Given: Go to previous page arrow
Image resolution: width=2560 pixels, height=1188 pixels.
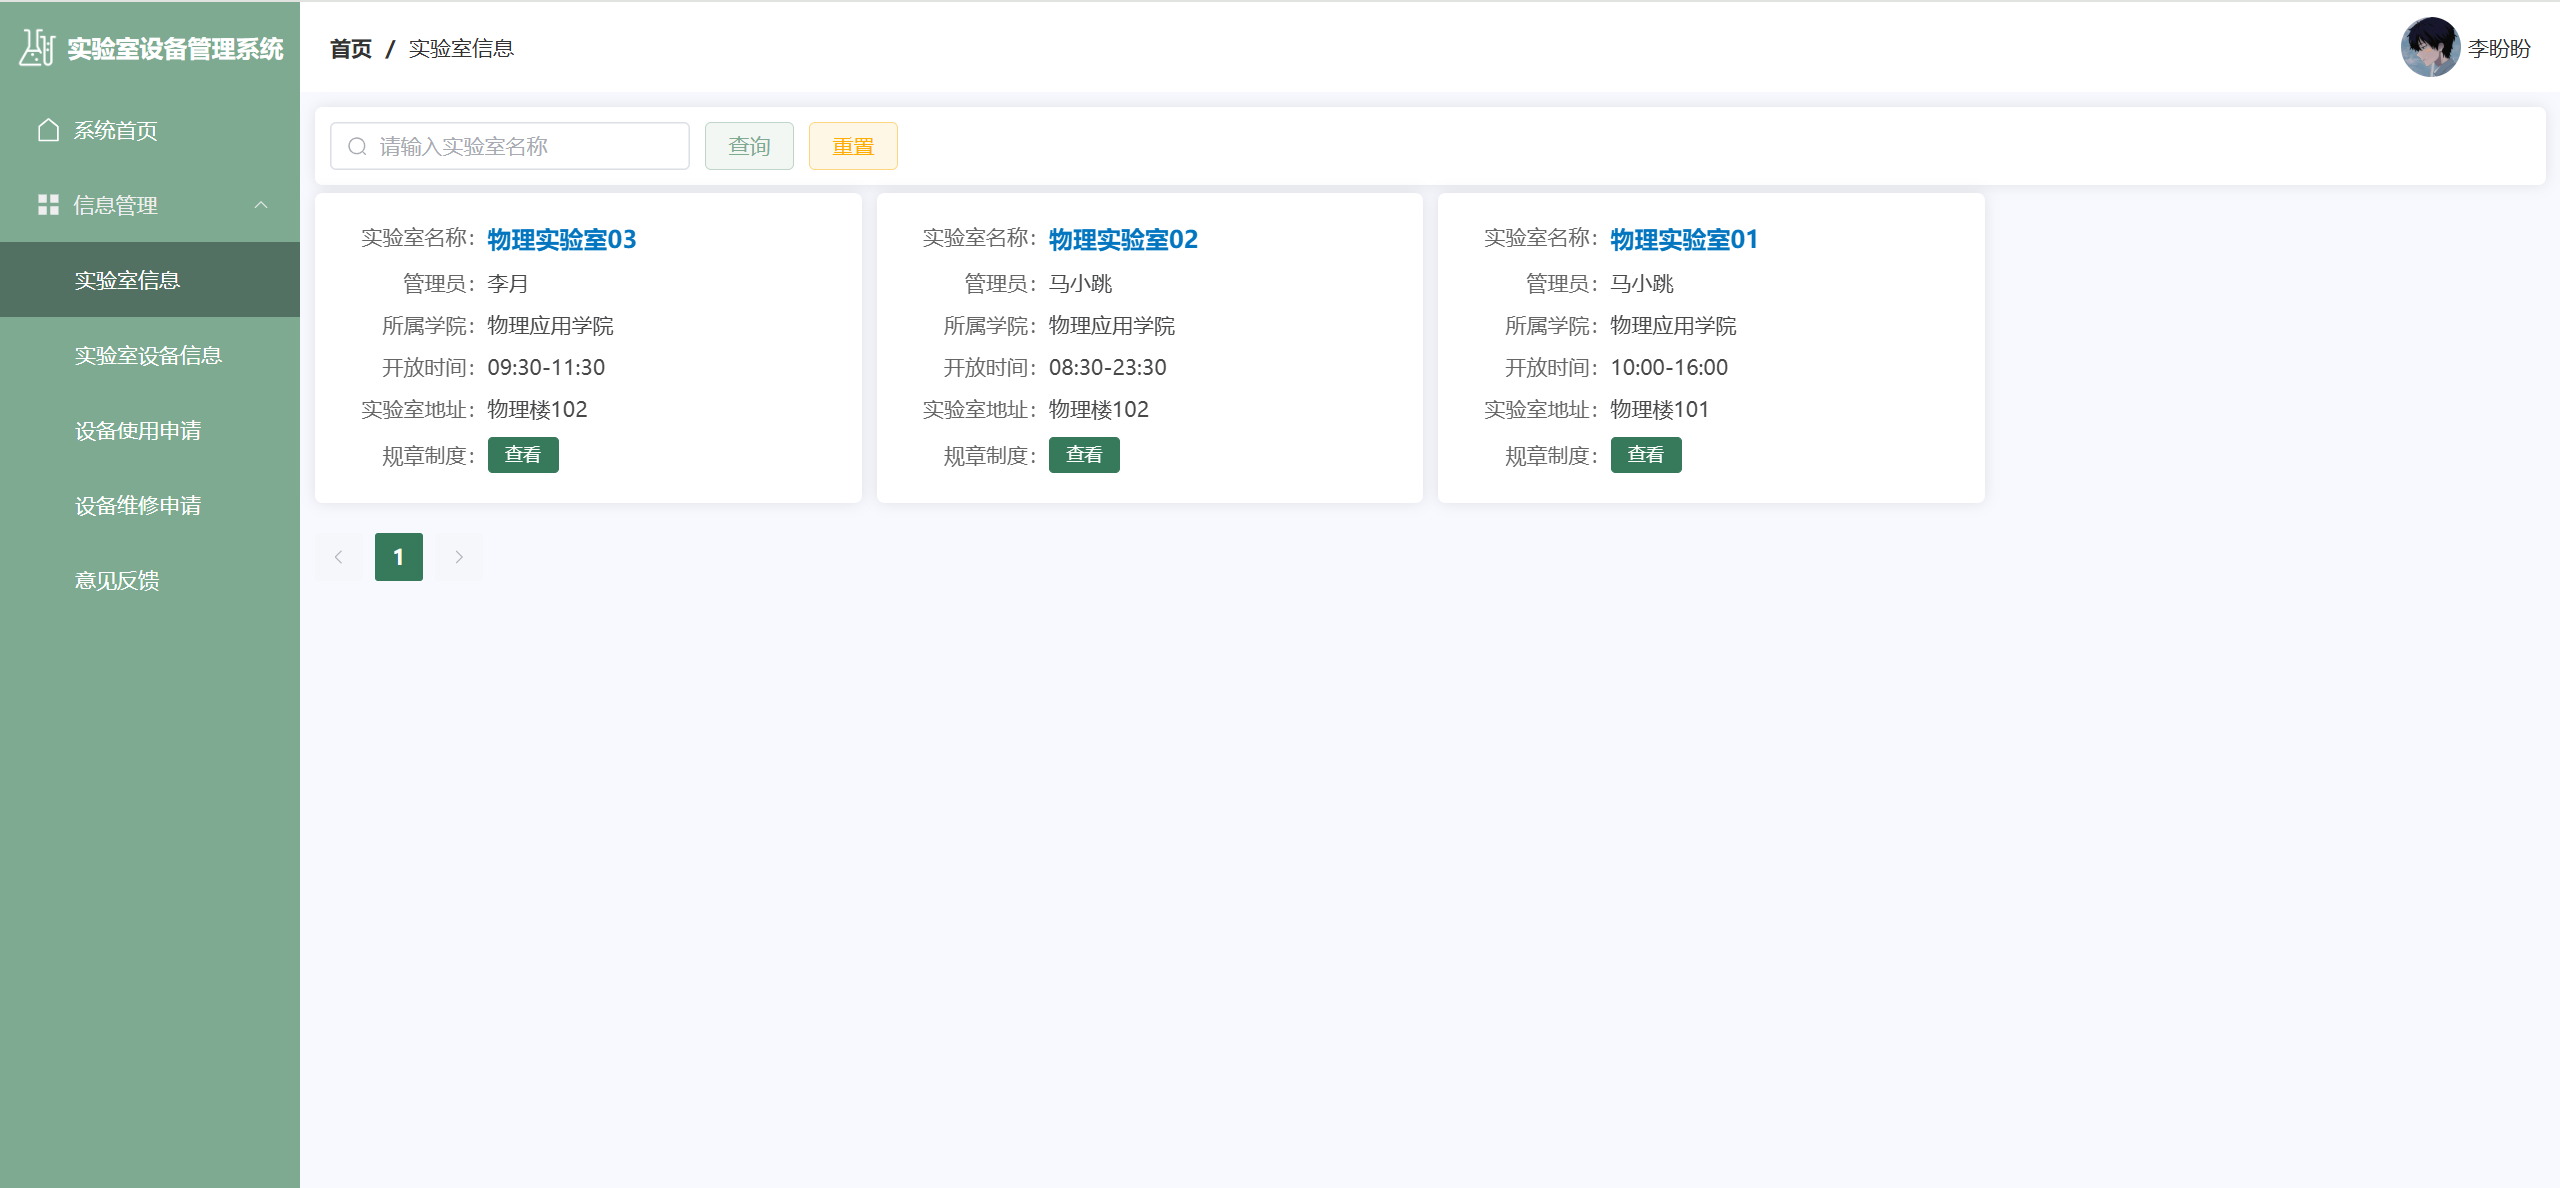Looking at the screenshot, I should 338,557.
